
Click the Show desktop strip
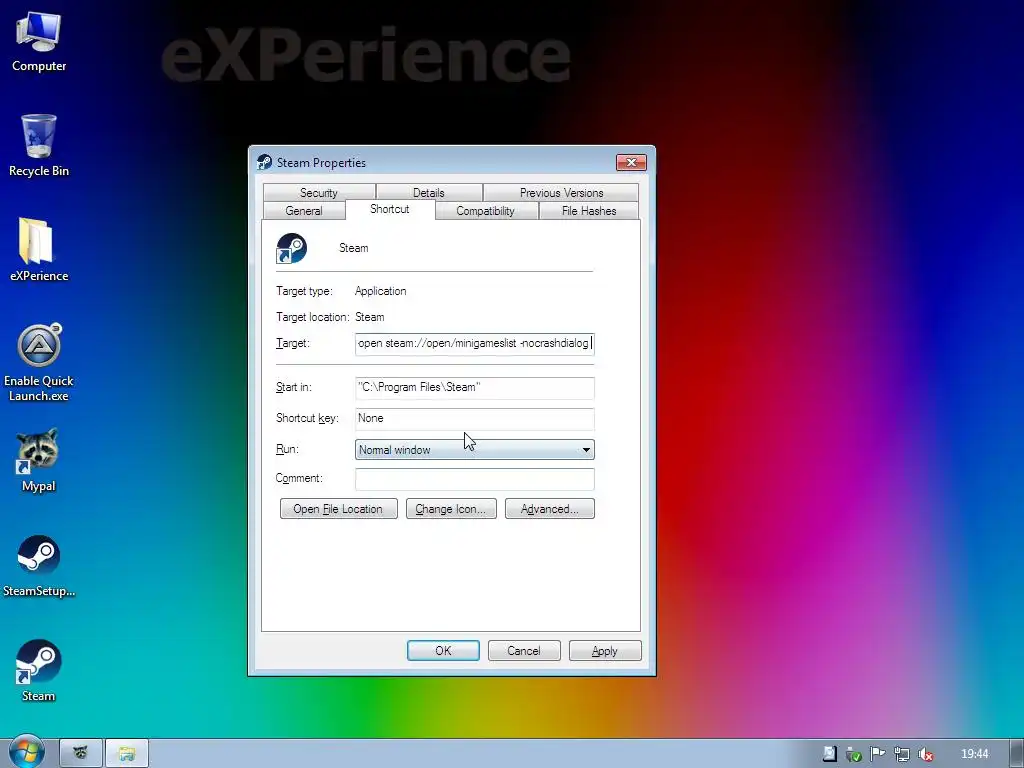[x=1016, y=754]
